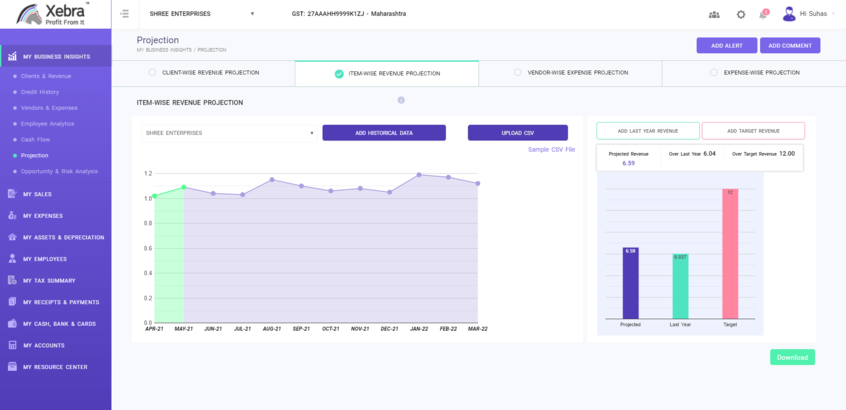Viewport: 846px width, 410px height.
Task: Open the Sample CSV File link
Action: (x=551, y=149)
